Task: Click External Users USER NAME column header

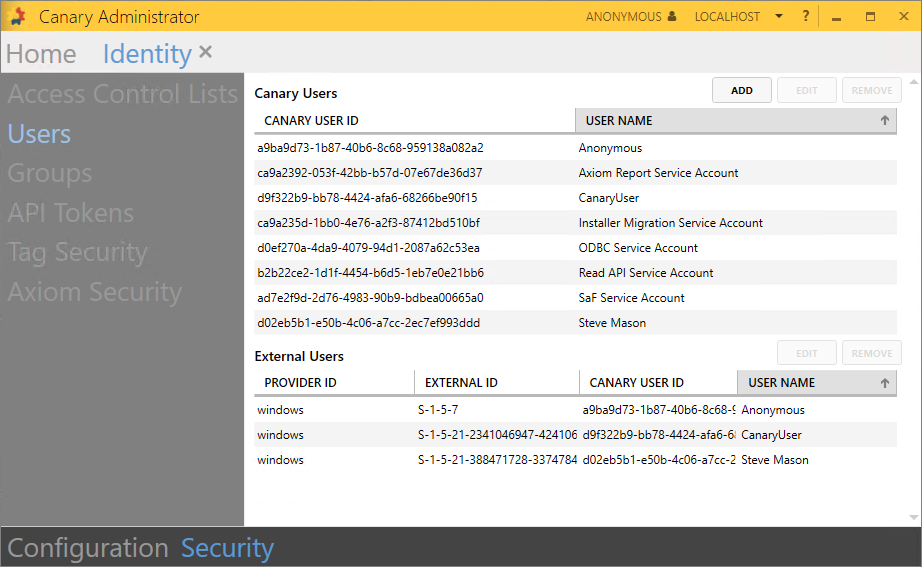Action: (x=817, y=383)
